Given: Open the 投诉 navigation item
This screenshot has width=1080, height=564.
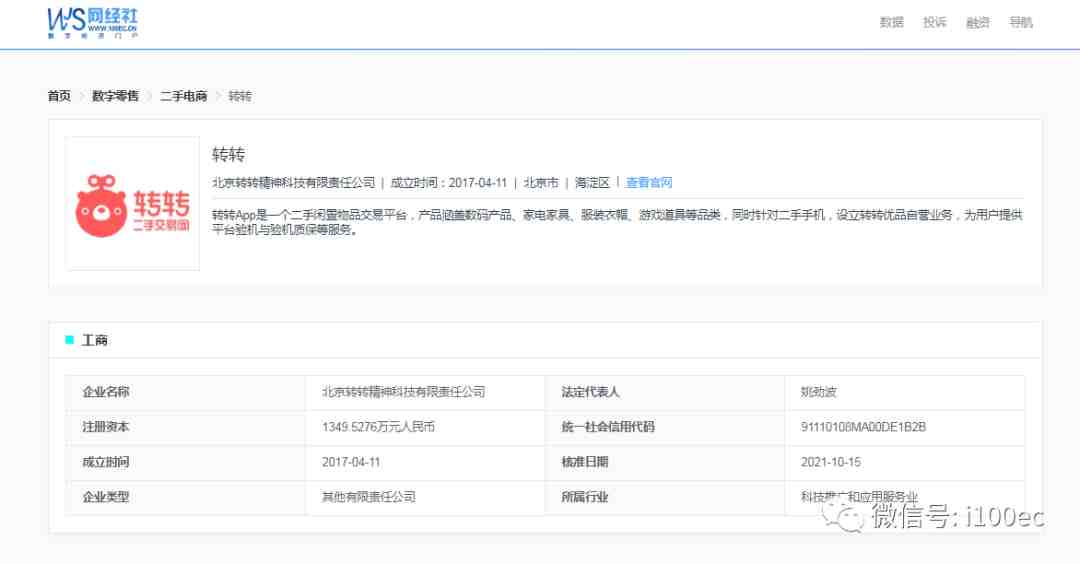Looking at the screenshot, I should coord(935,23).
